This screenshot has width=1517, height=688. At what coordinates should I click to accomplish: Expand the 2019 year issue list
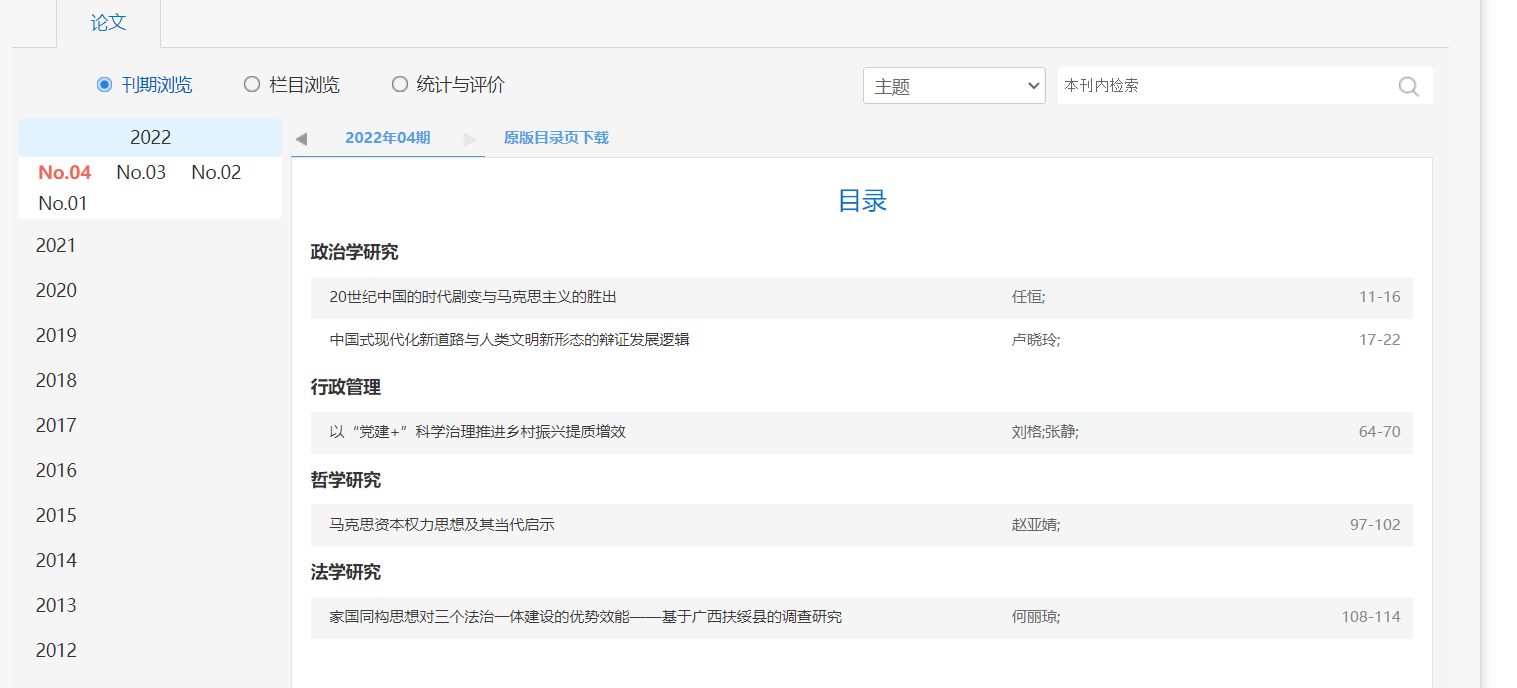coord(56,336)
